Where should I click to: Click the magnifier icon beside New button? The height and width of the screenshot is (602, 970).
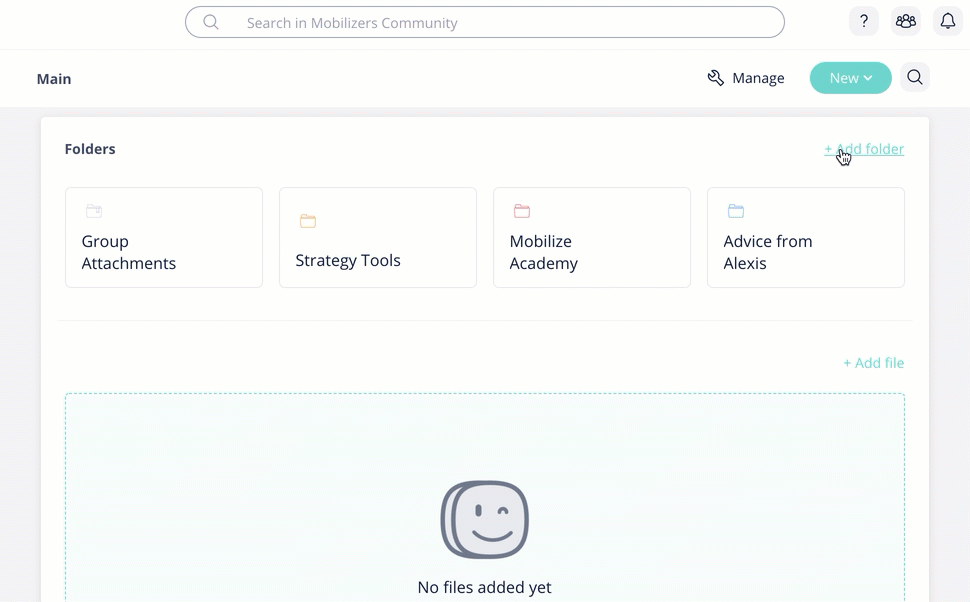915,77
